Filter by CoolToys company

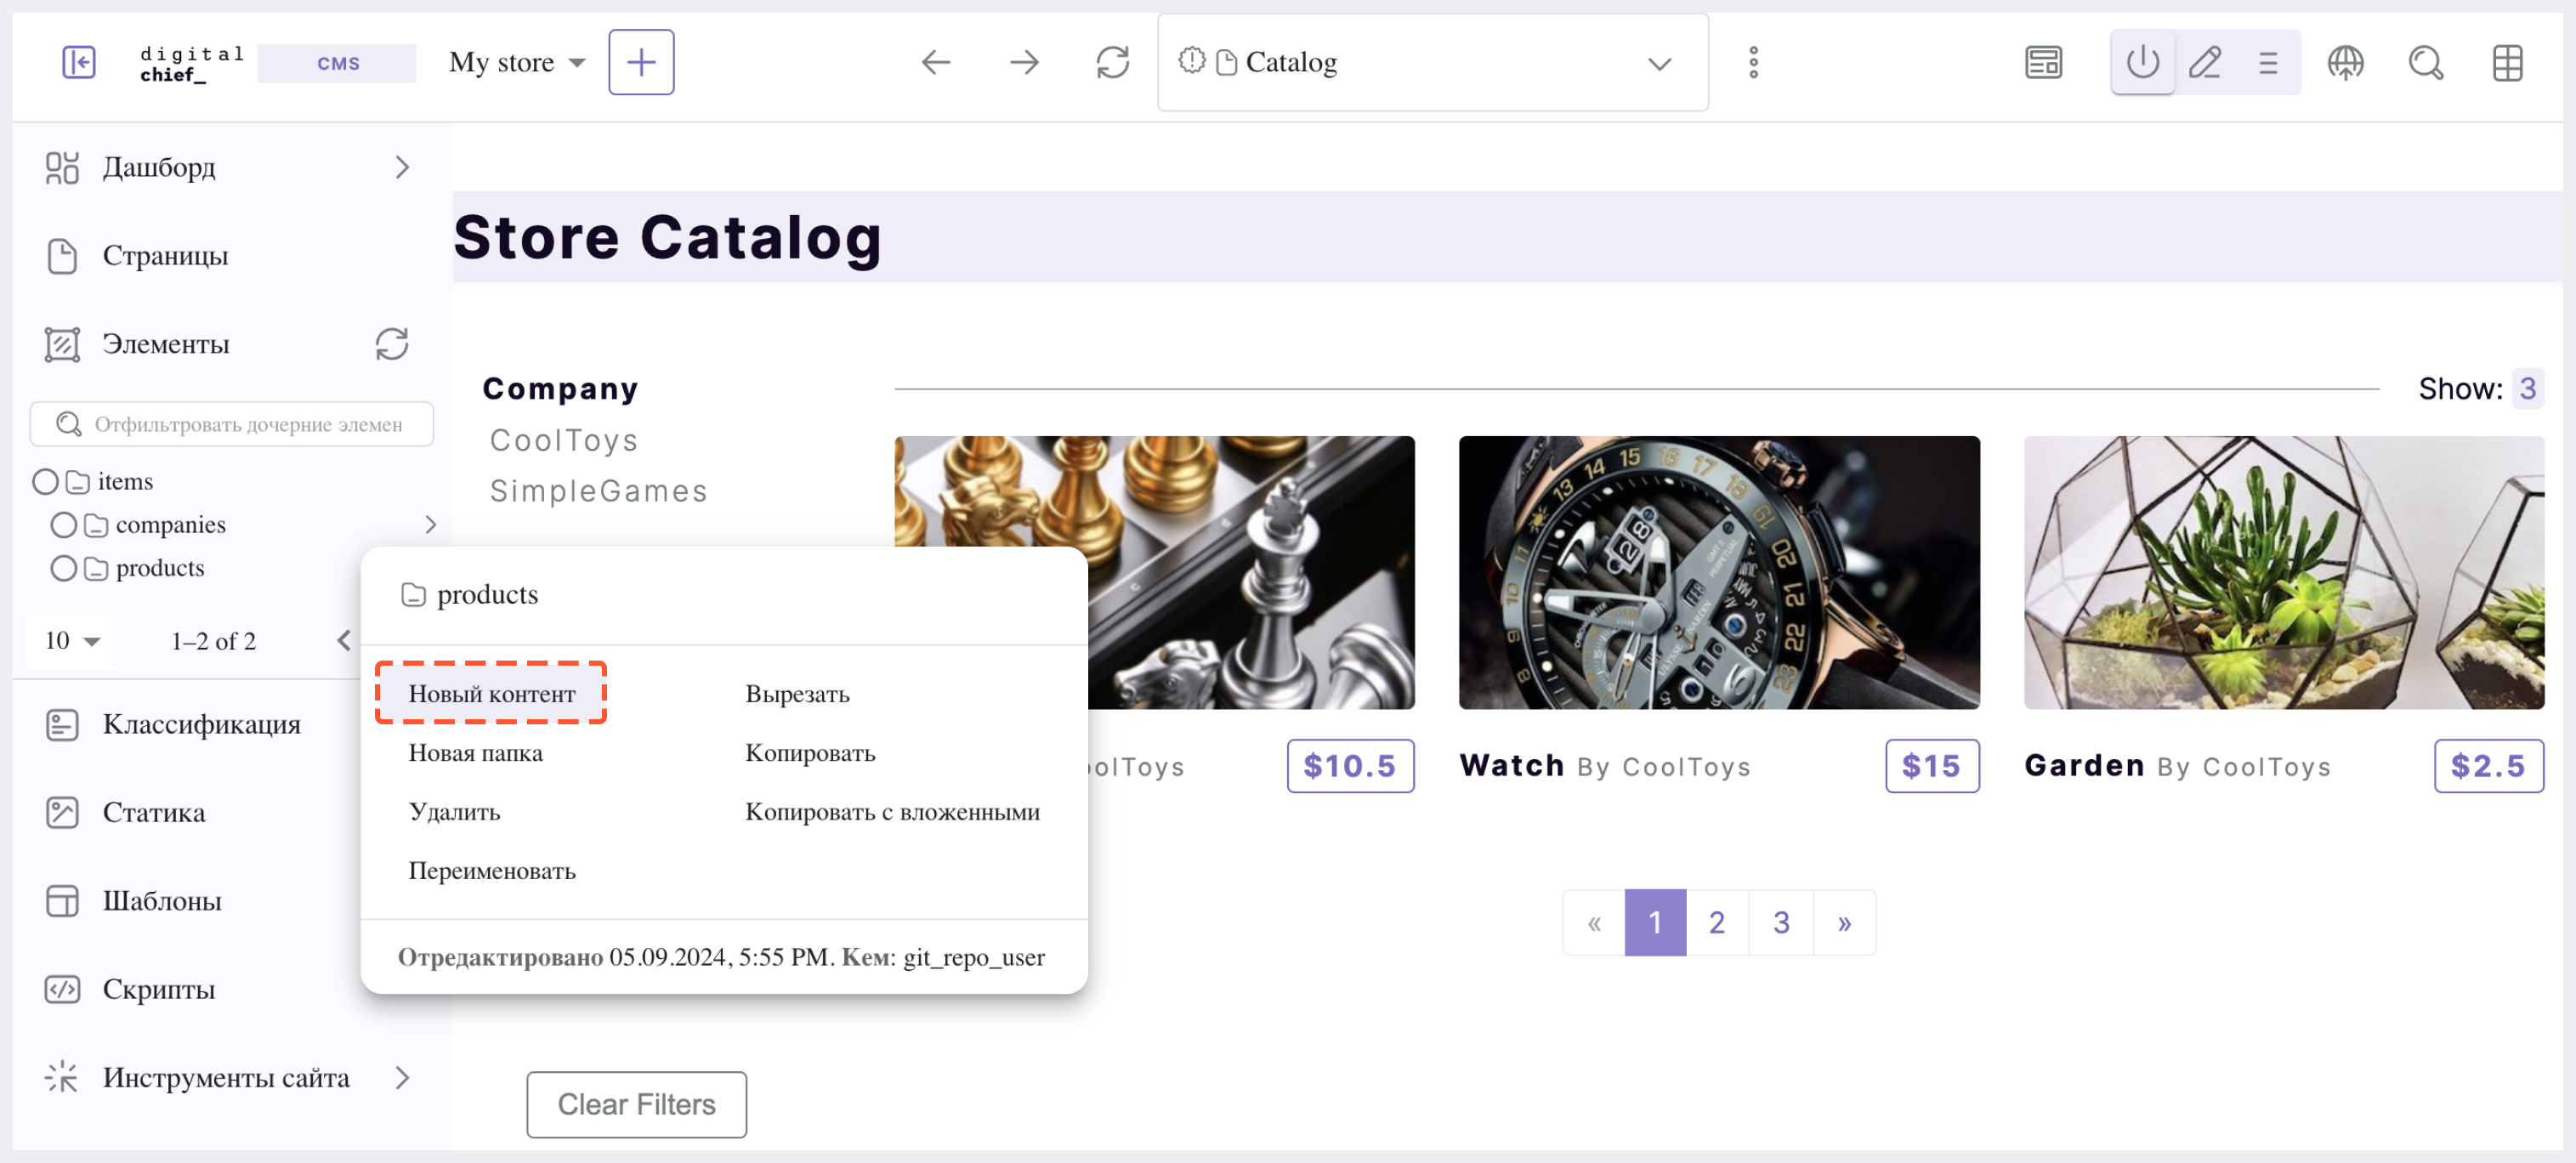click(x=563, y=440)
